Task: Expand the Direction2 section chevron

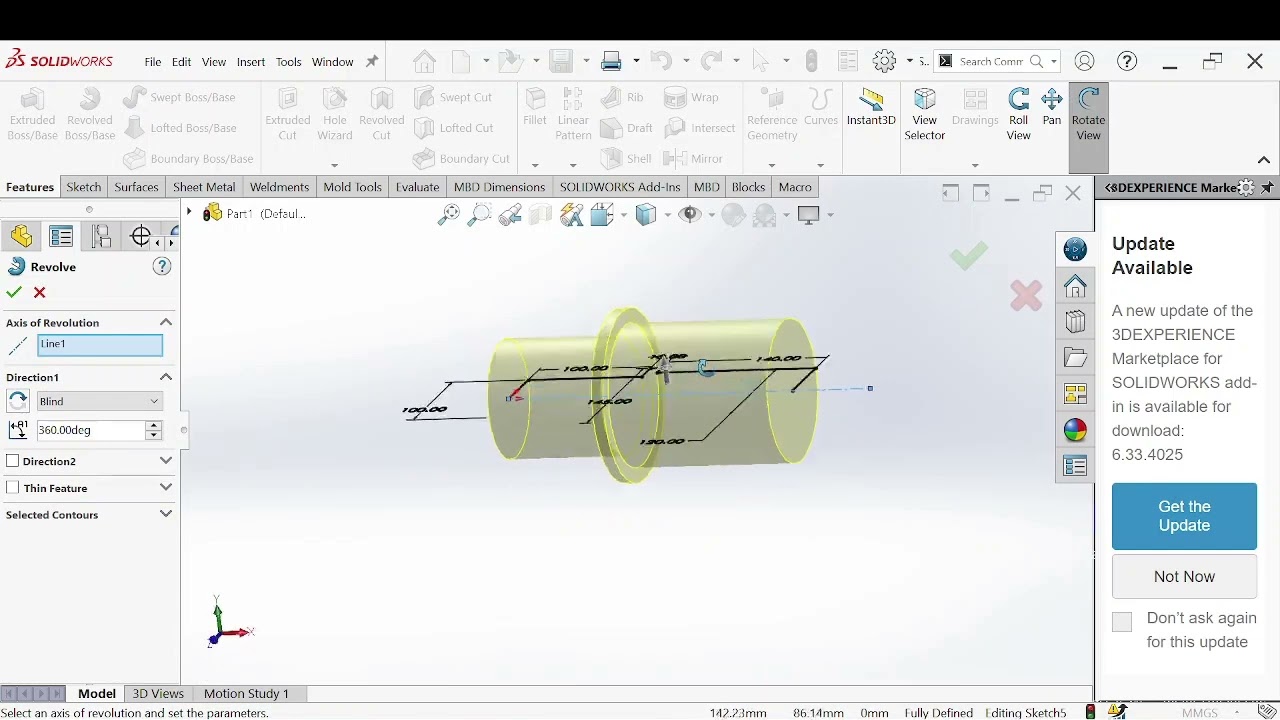Action: click(166, 461)
